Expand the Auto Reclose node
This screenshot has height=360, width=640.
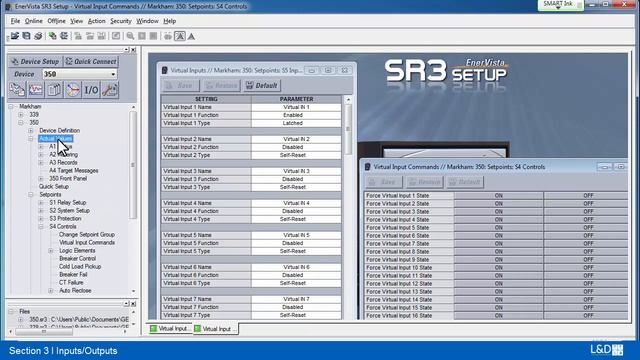point(51,291)
